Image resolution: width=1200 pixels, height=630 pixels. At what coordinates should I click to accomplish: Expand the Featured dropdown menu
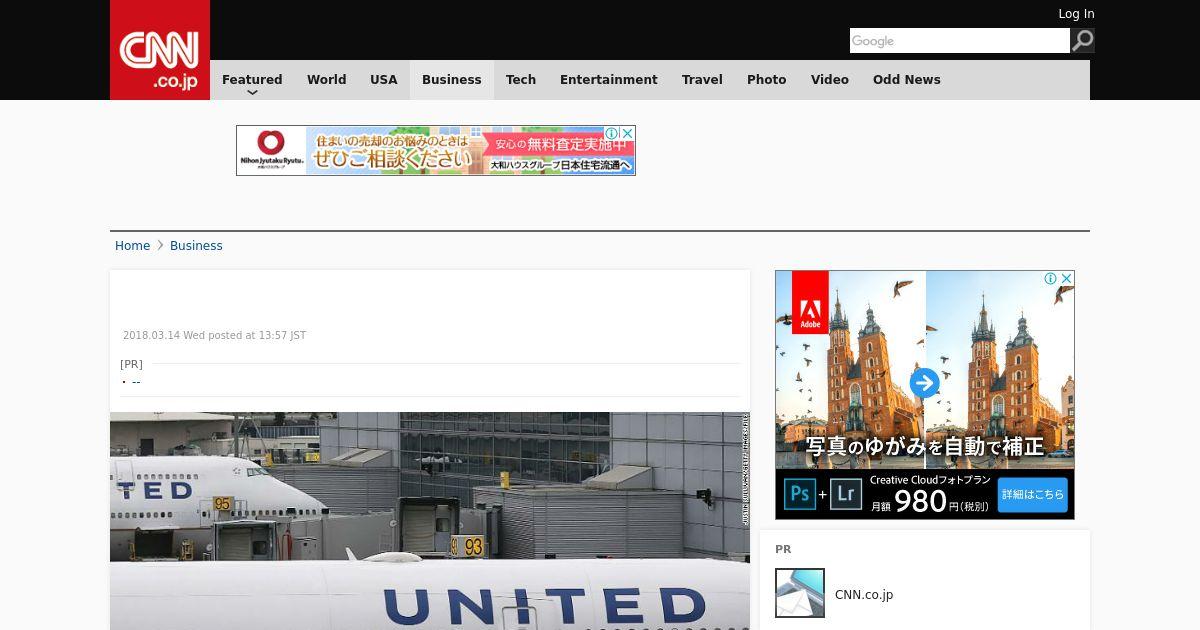[x=252, y=80]
